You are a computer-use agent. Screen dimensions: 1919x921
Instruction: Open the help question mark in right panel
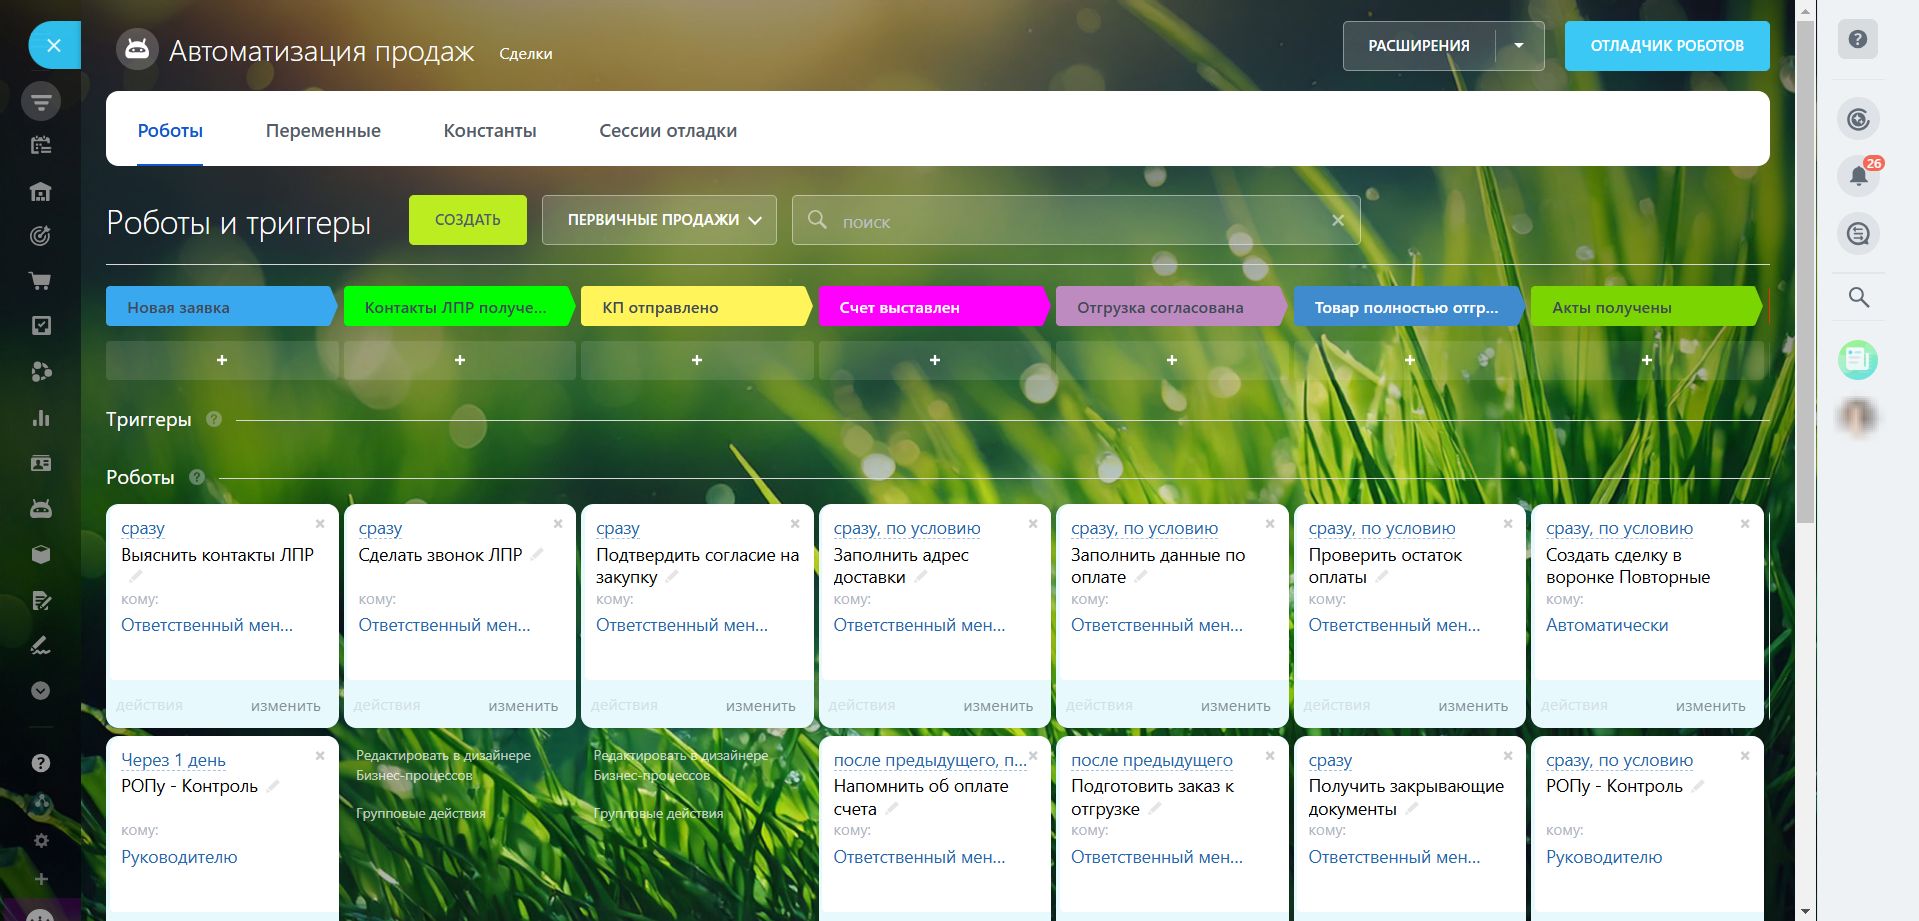pos(1857,40)
